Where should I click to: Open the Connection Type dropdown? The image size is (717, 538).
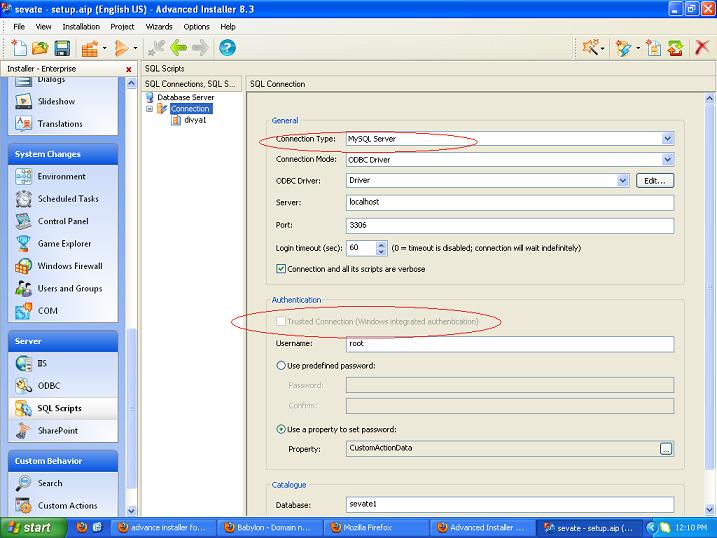coord(667,138)
